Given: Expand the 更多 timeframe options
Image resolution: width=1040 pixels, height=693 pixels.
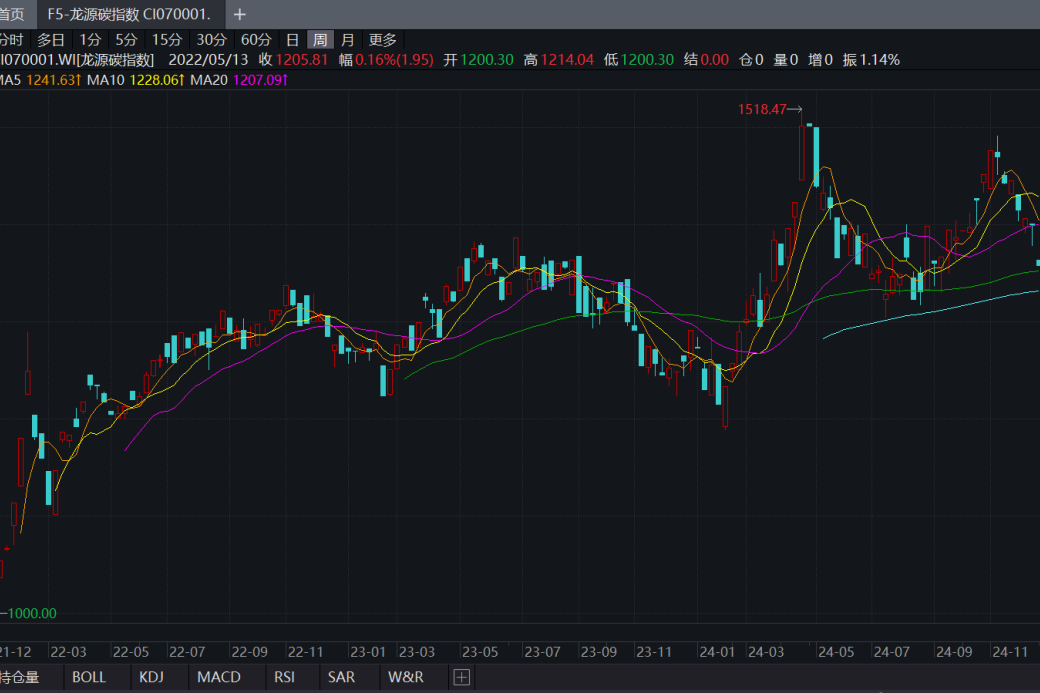Looking at the screenshot, I should pos(383,40).
